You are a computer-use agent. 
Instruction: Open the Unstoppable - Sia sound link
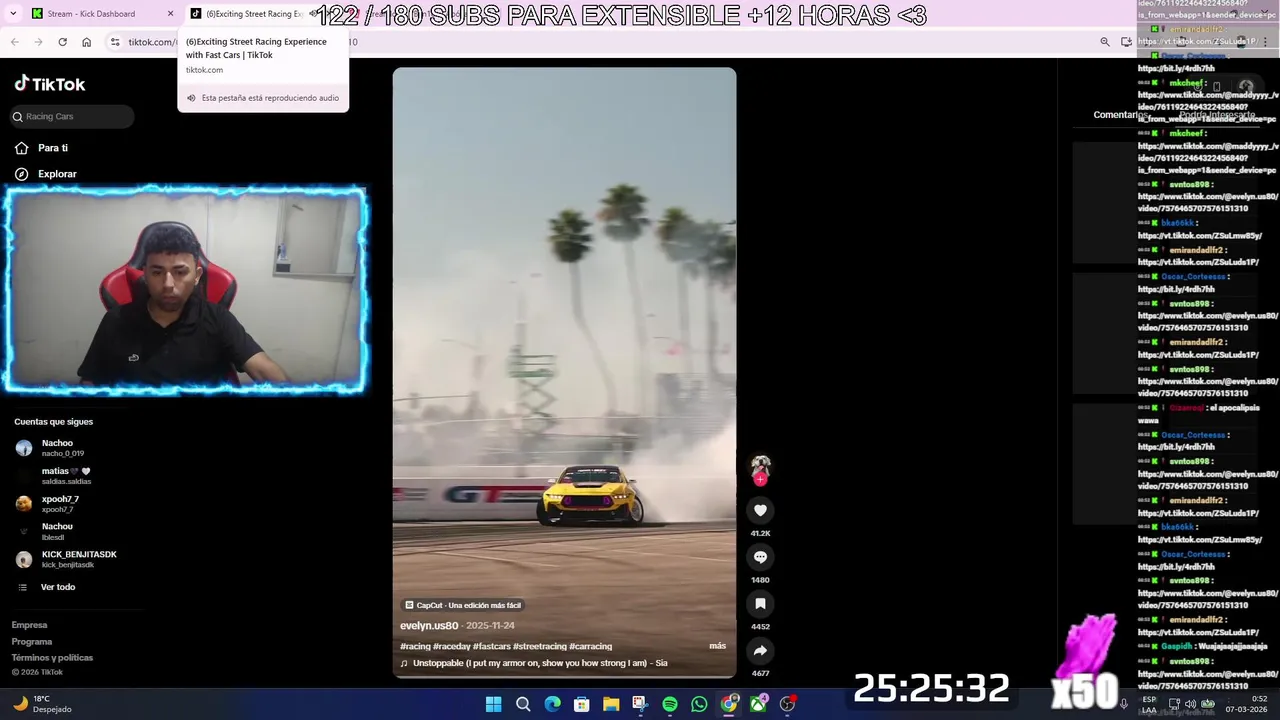534,663
